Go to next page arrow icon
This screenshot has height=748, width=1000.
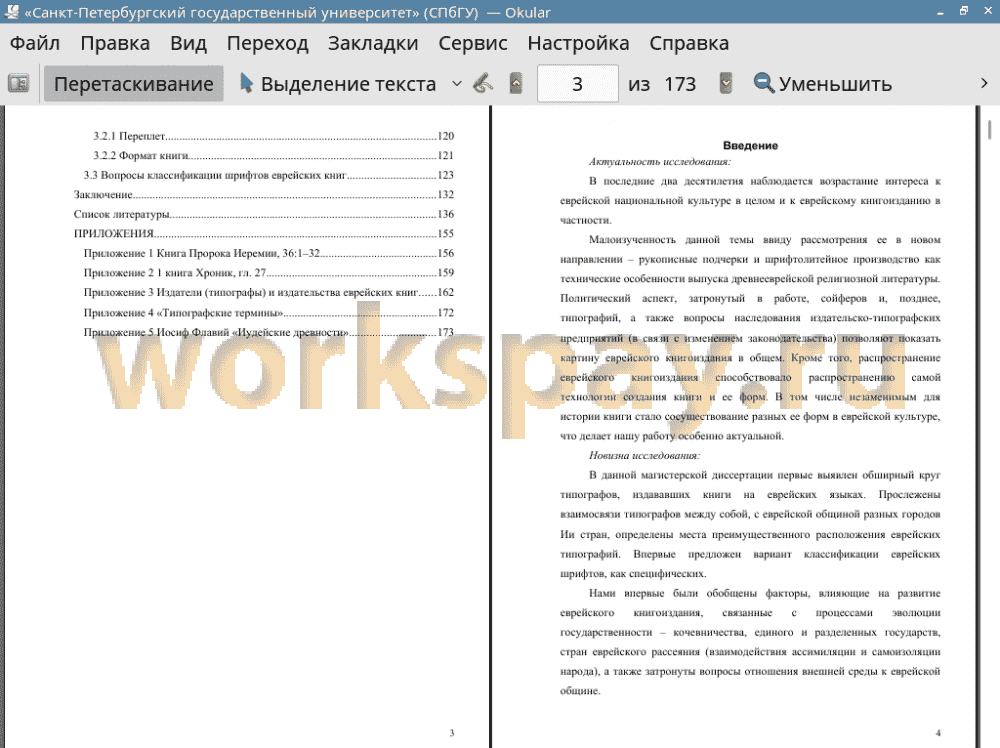coord(726,84)
